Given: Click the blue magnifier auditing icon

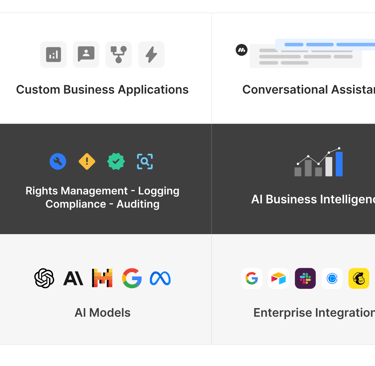Looking at the screenshot, I should (x=145, y=162).
